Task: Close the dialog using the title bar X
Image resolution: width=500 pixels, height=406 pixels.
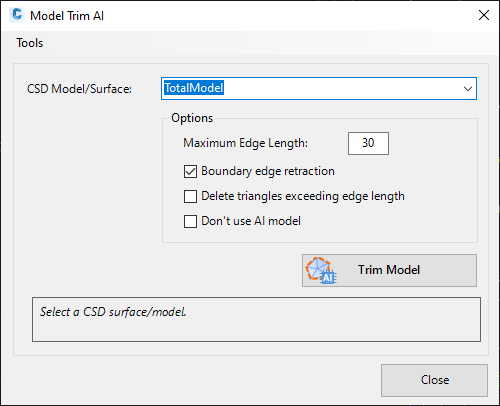Action: tap(484, 15)
